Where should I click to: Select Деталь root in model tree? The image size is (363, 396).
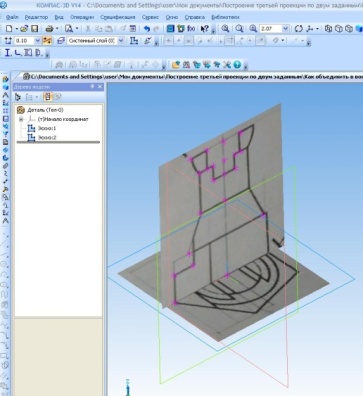(45, 110)
